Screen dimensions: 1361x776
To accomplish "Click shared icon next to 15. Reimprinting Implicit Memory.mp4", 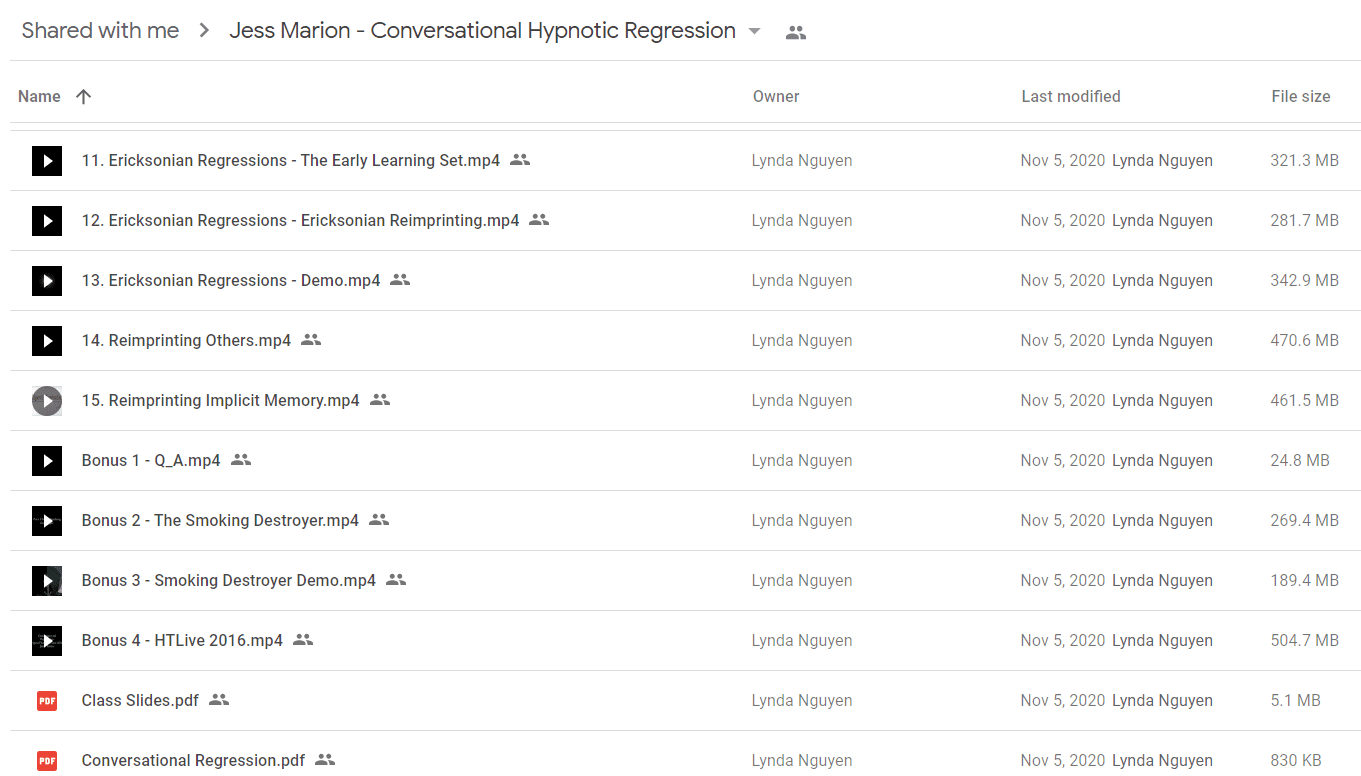I will coord(380,399).
